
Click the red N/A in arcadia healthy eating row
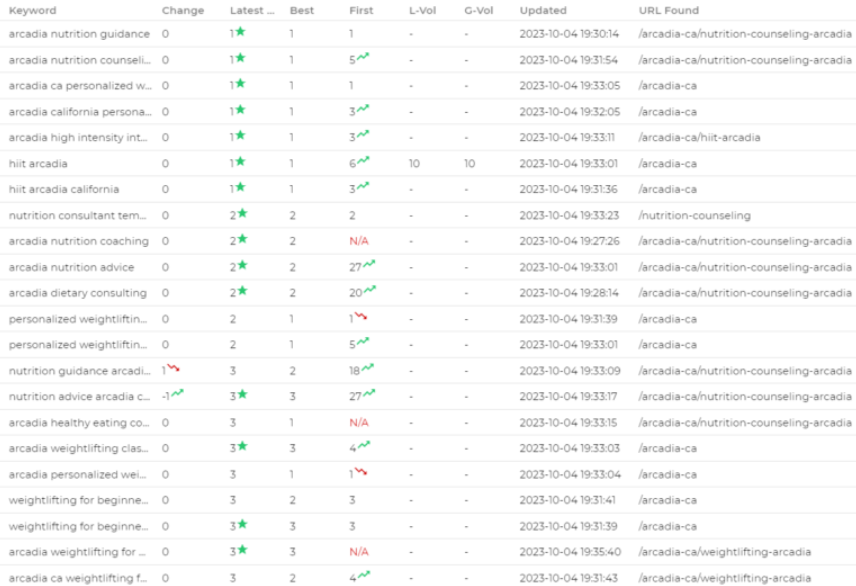tap(359, 423)
